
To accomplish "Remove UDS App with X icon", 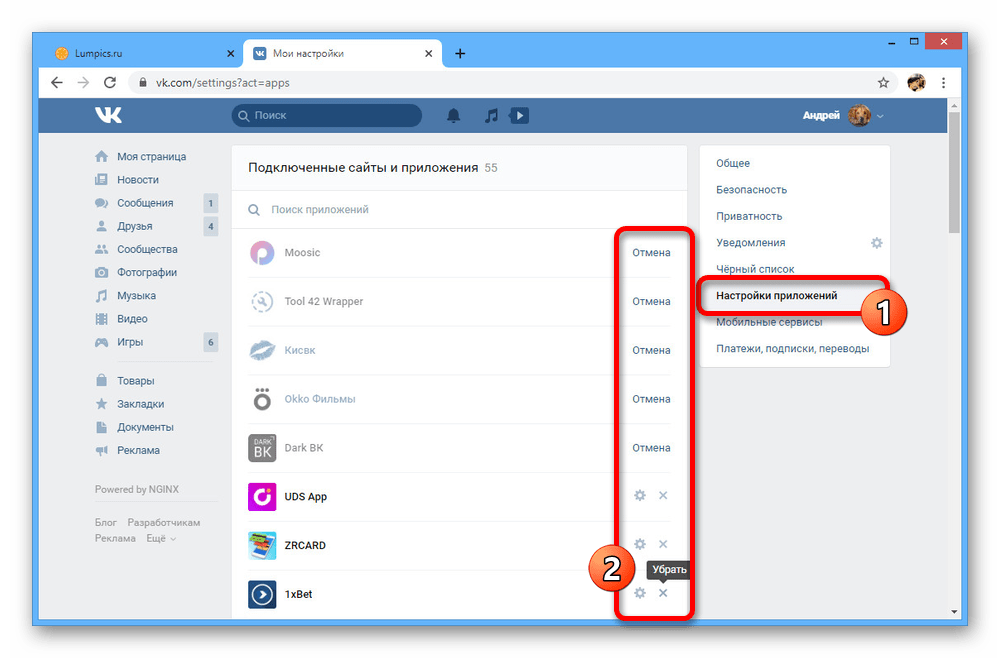I will (x=663, y=495).
